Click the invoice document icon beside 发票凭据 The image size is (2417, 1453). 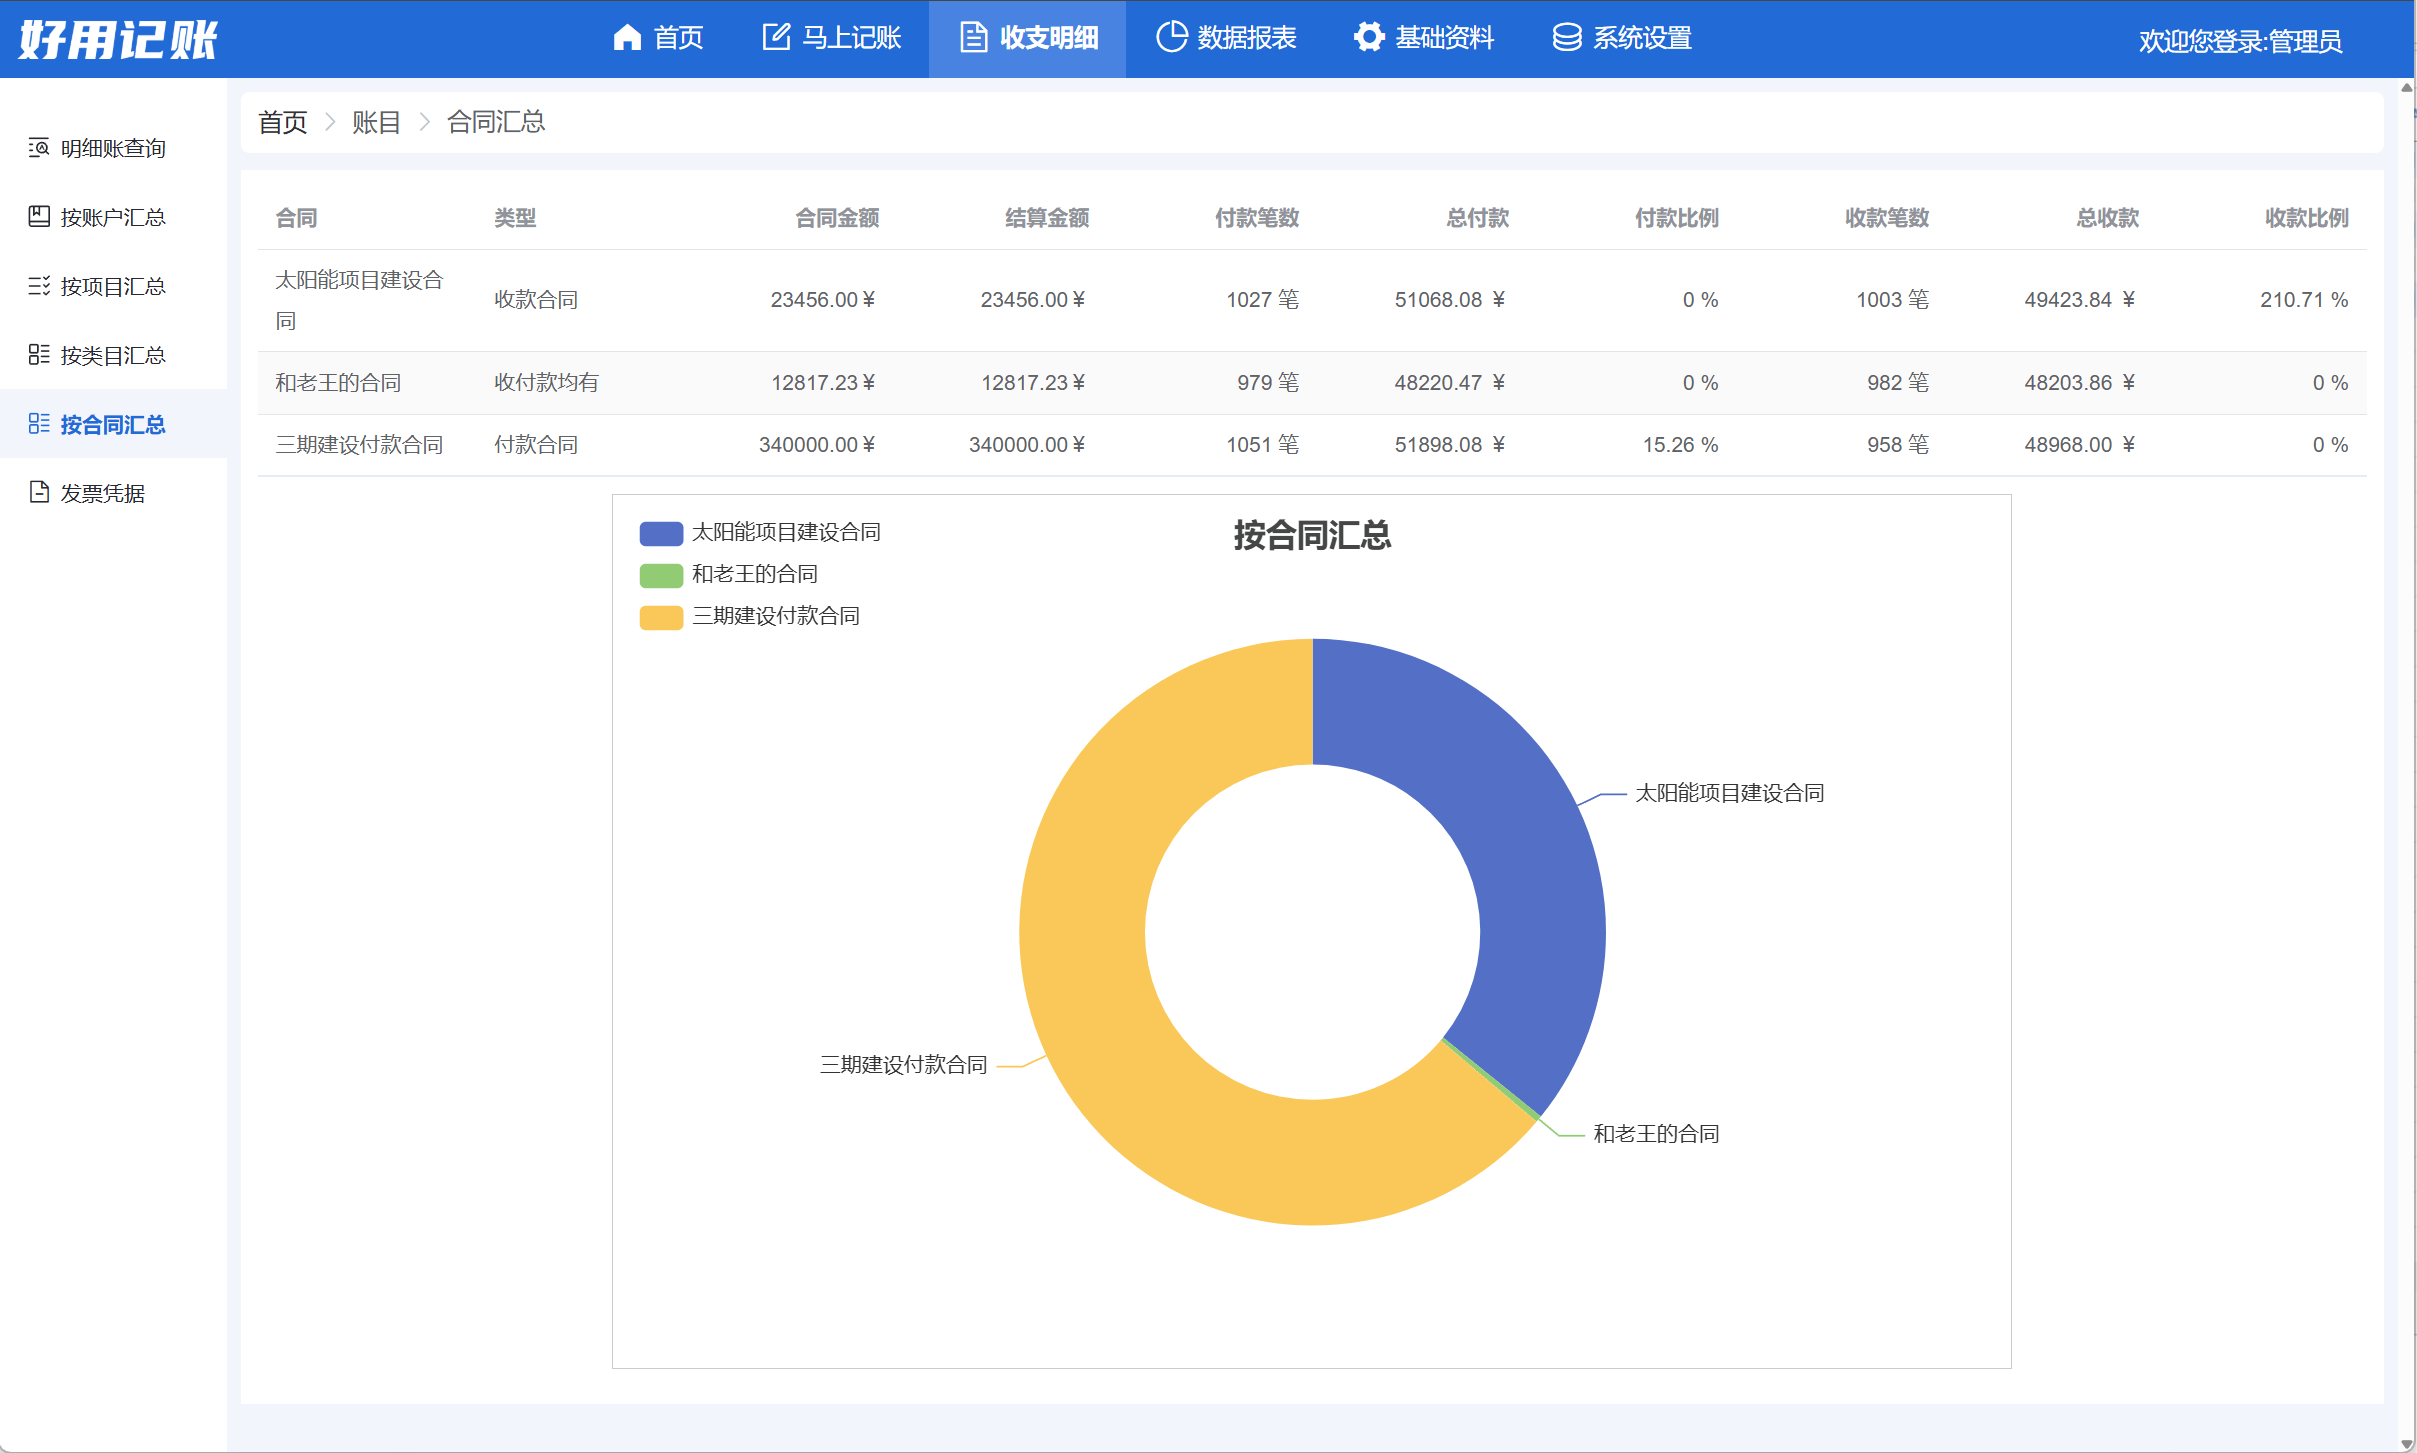coord(39,492)
